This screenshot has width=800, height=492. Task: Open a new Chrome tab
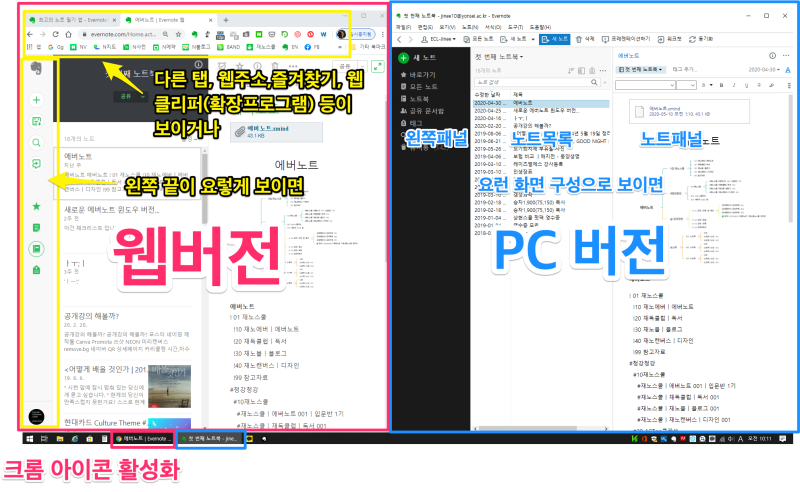[x=226, y=20]
